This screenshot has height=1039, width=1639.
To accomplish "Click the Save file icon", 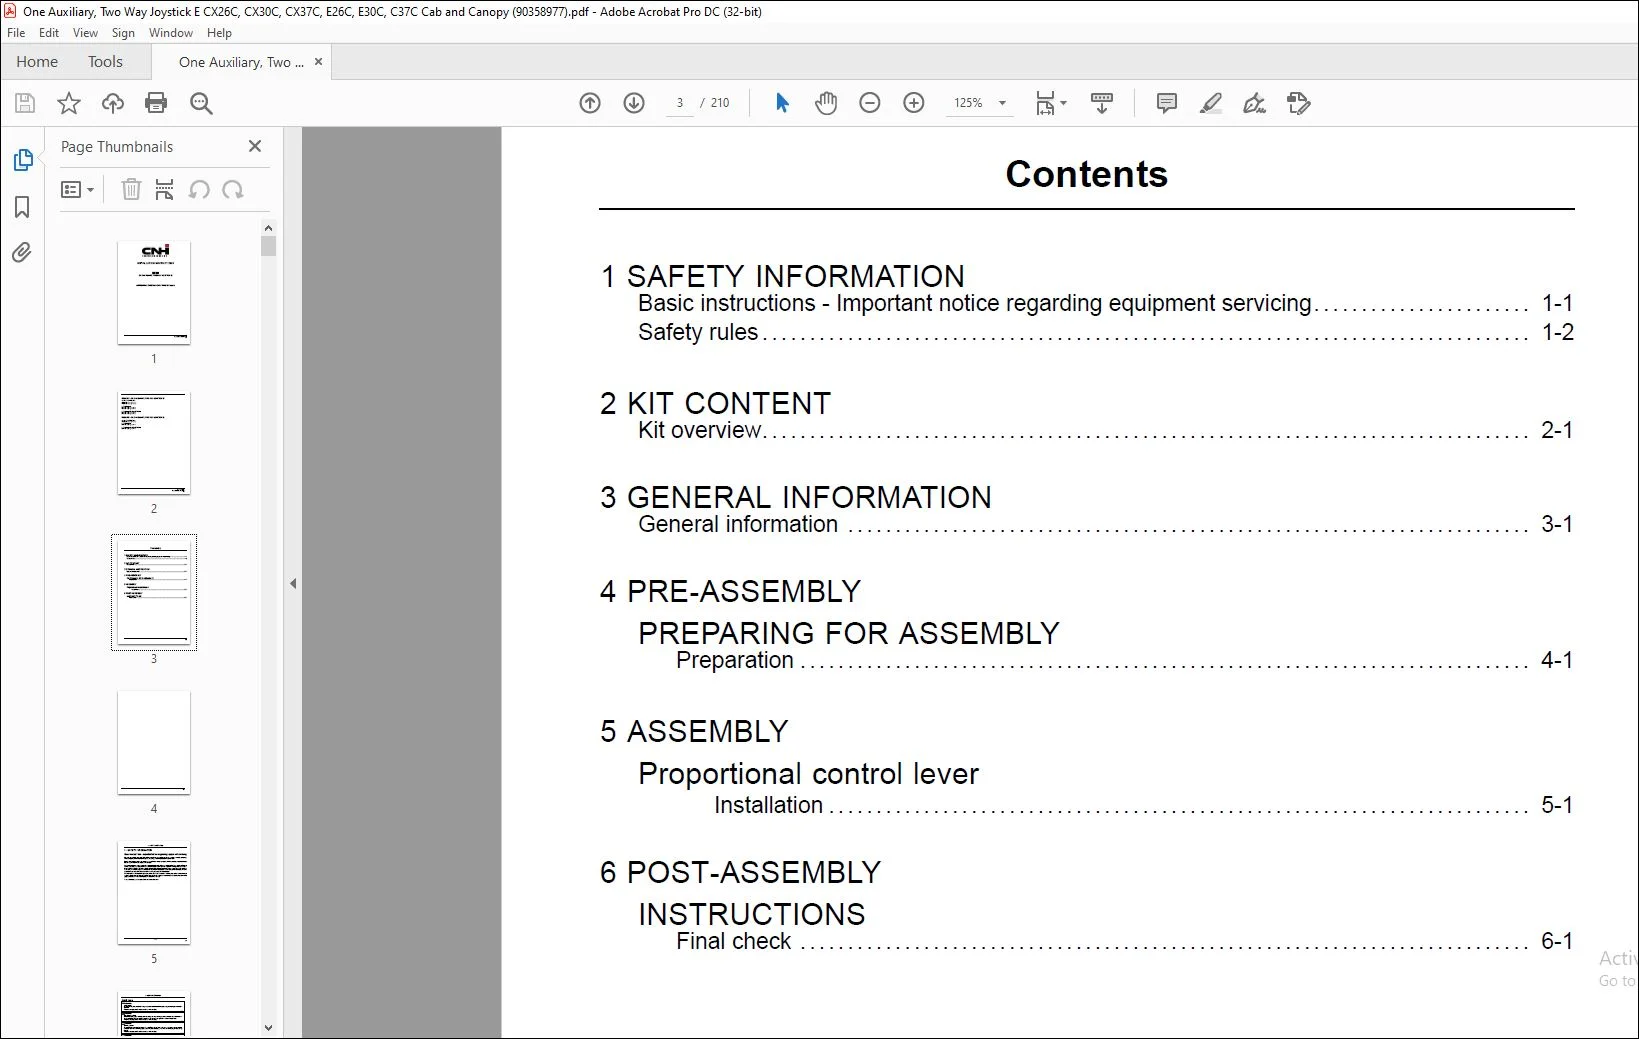I will 25,103.
